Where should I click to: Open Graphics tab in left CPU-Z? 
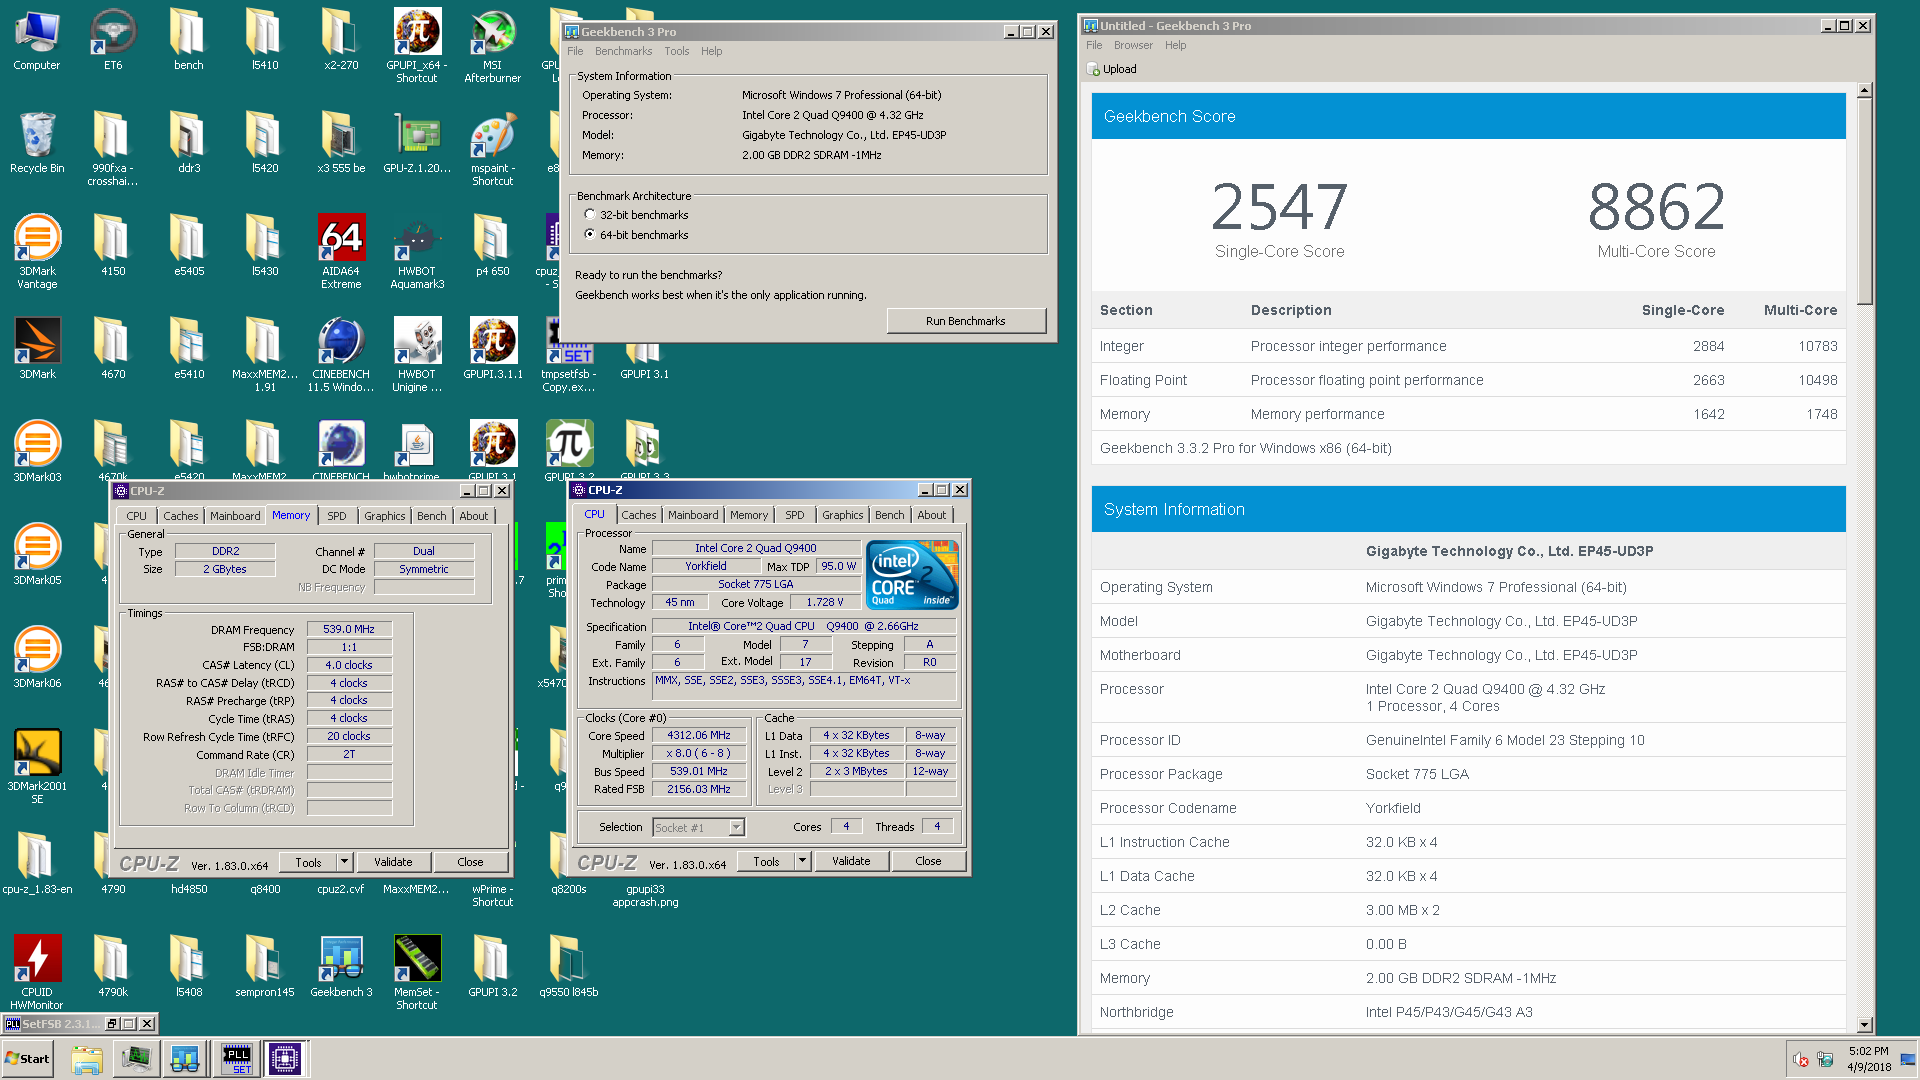[x=385, y=516]
